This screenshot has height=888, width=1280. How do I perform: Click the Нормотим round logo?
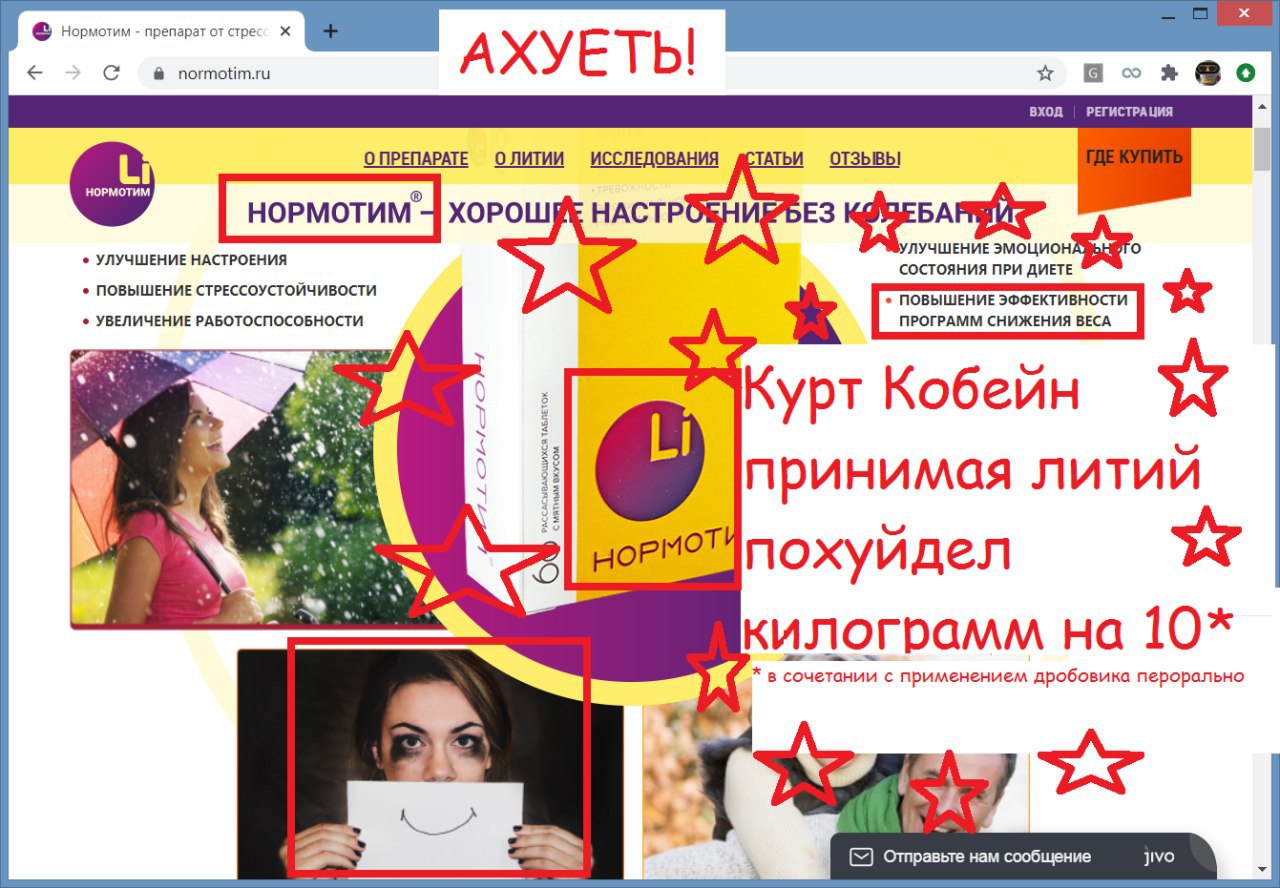point(112,184)
